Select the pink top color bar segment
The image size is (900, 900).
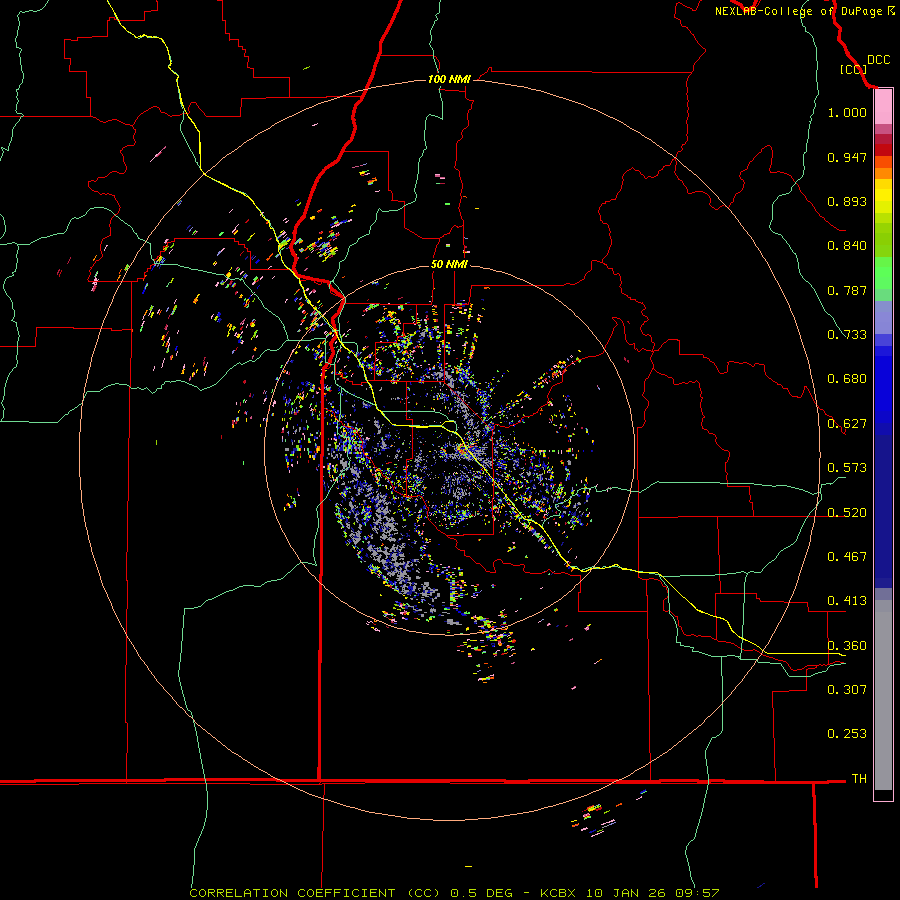click(883, 107)
